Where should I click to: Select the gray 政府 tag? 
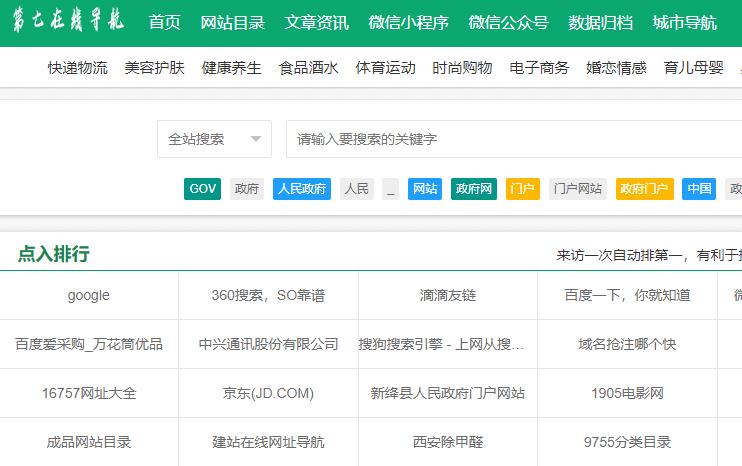tap(247, 189)
